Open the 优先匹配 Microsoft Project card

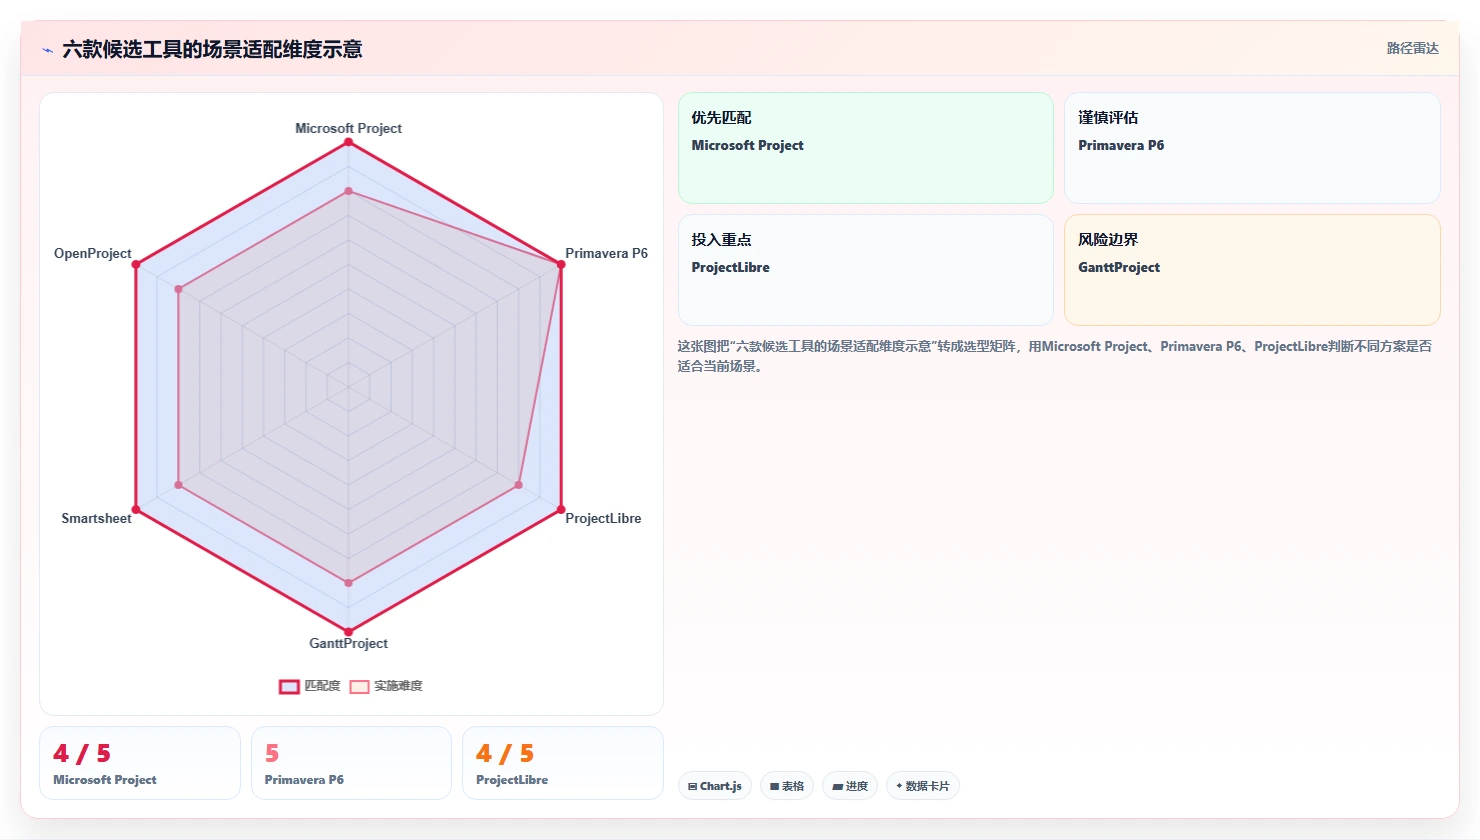point(866,148)
